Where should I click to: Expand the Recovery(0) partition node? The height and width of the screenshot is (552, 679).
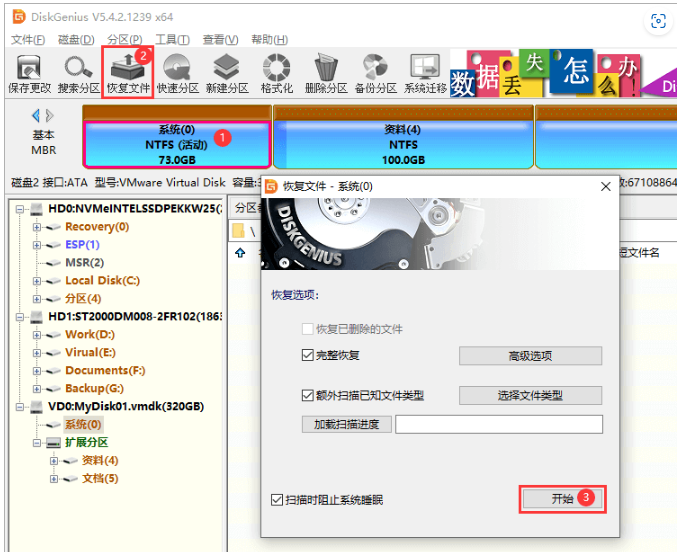pos(37,227)
